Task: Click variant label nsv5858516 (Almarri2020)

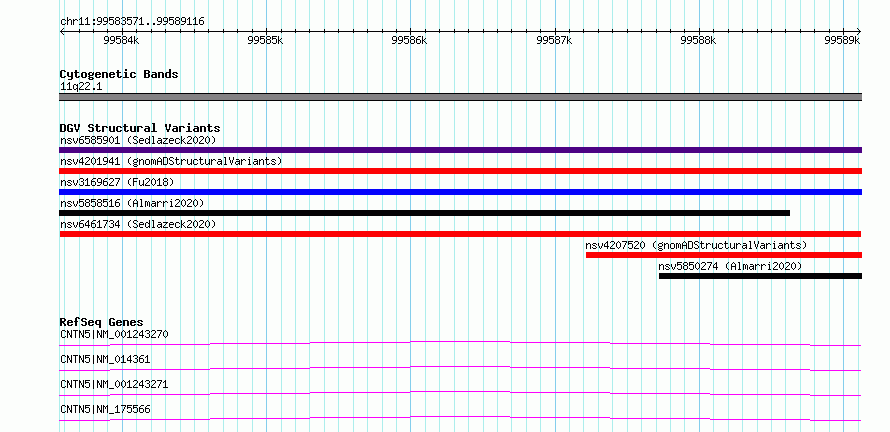Action: point(132,203)
